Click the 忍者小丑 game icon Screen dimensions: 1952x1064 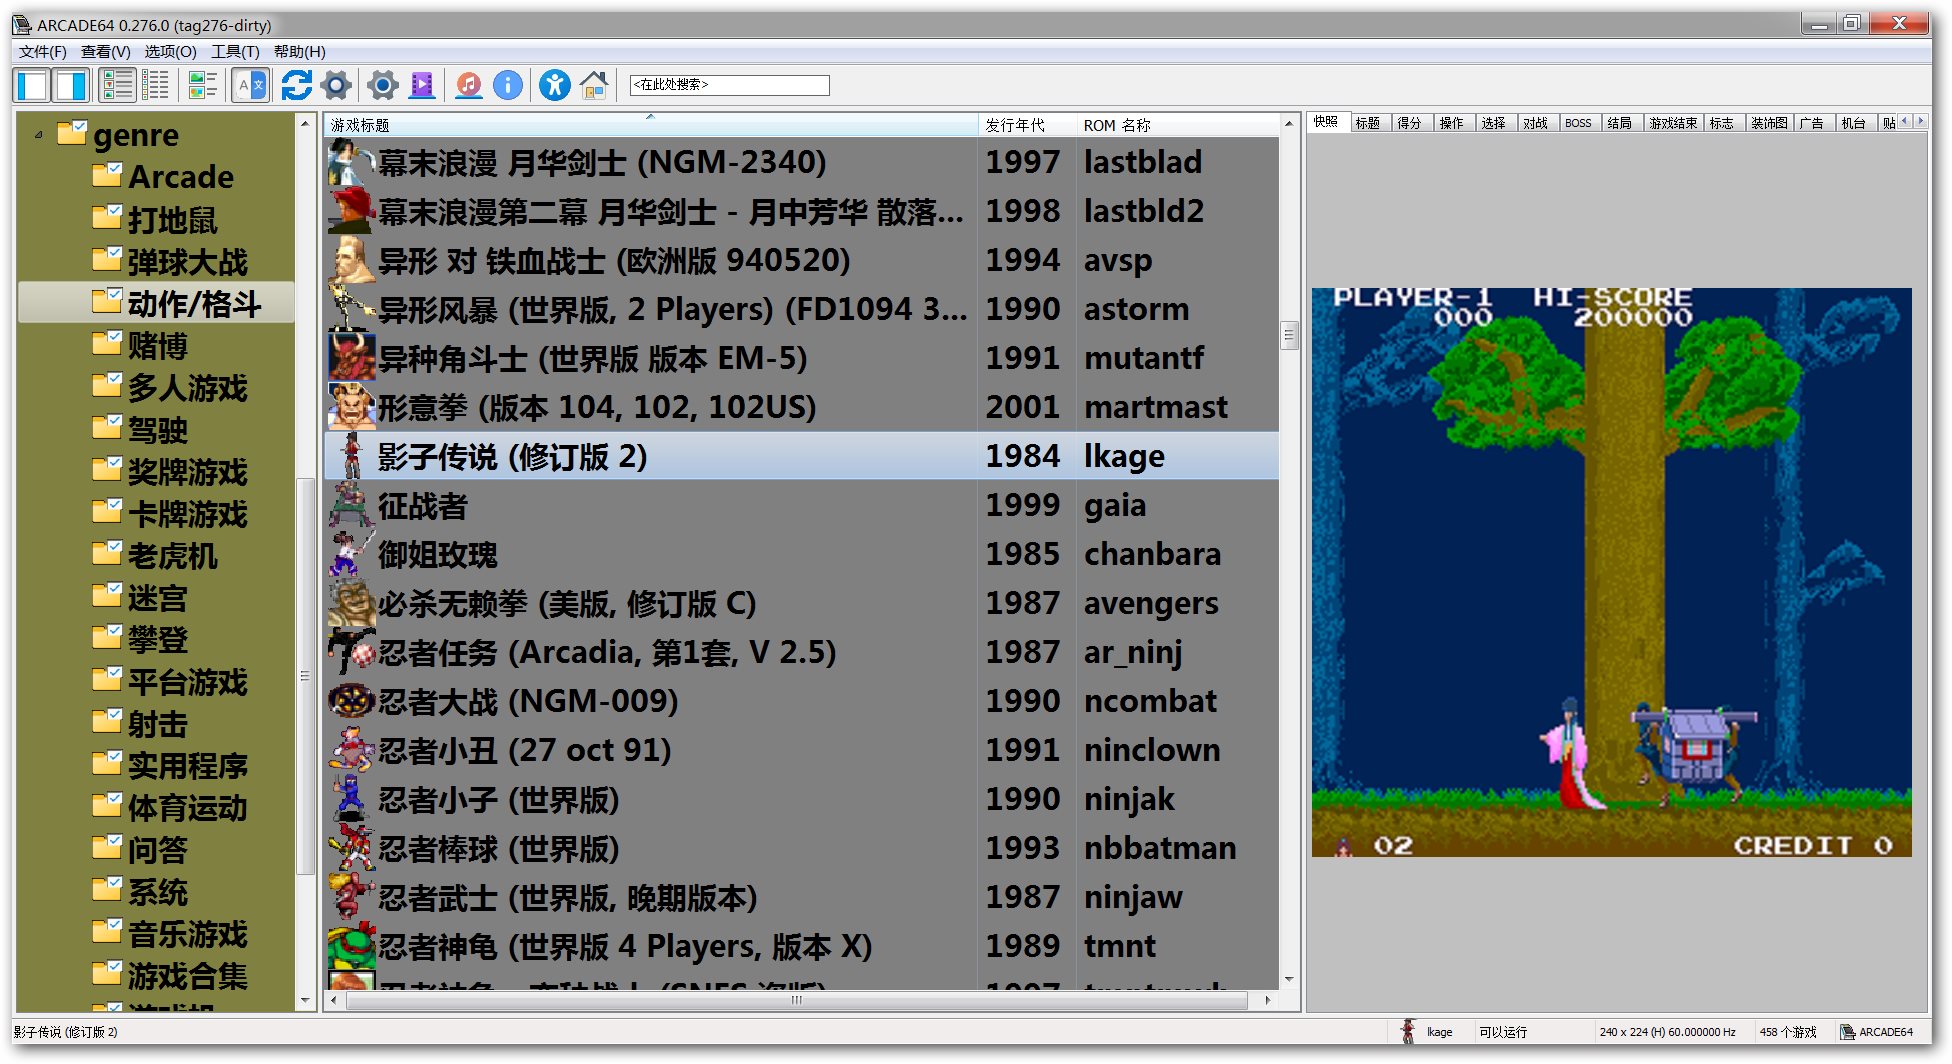[351, 750]
